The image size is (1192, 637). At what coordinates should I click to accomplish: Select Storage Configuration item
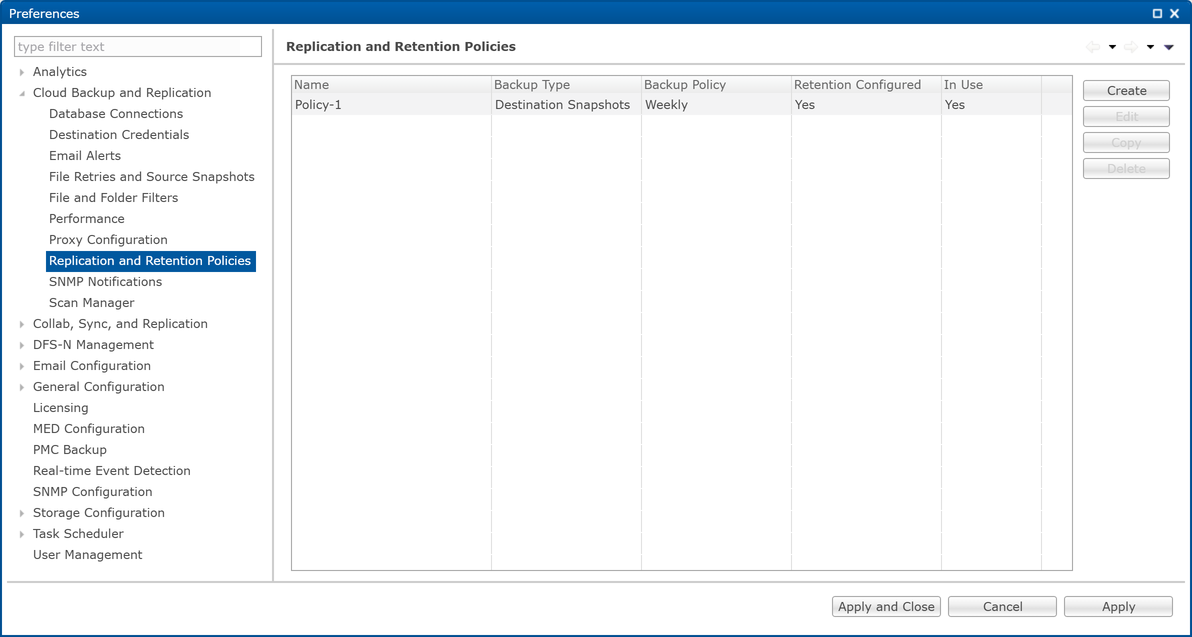pyautogui.click(x=98, y=512)
